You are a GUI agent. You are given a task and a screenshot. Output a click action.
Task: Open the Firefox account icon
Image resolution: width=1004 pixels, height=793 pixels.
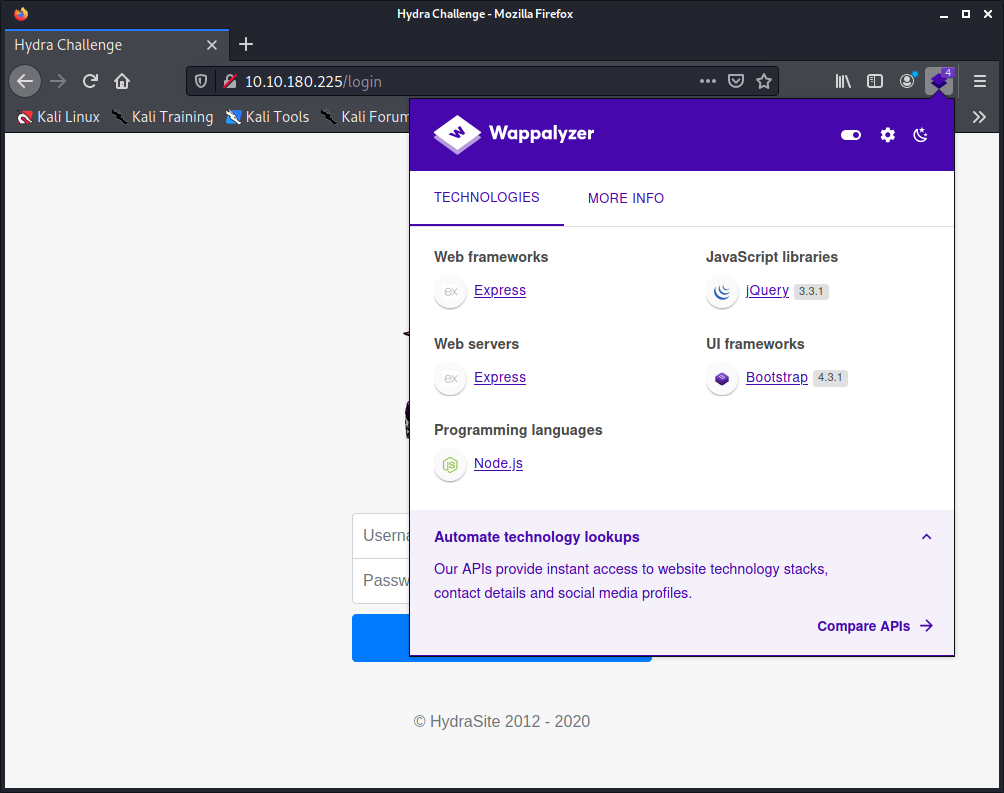tap(907, 81)
